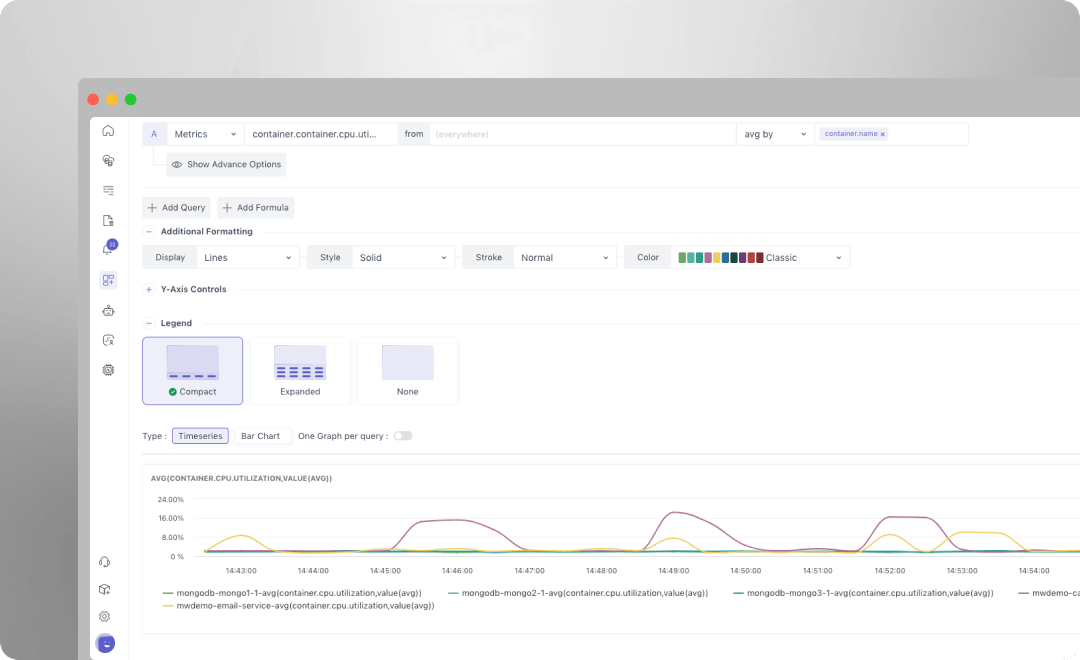The height and width of the screenshot is (660, 1080).
Task: Open the Style dropdown showing Solid
Action: click(404, 257)
